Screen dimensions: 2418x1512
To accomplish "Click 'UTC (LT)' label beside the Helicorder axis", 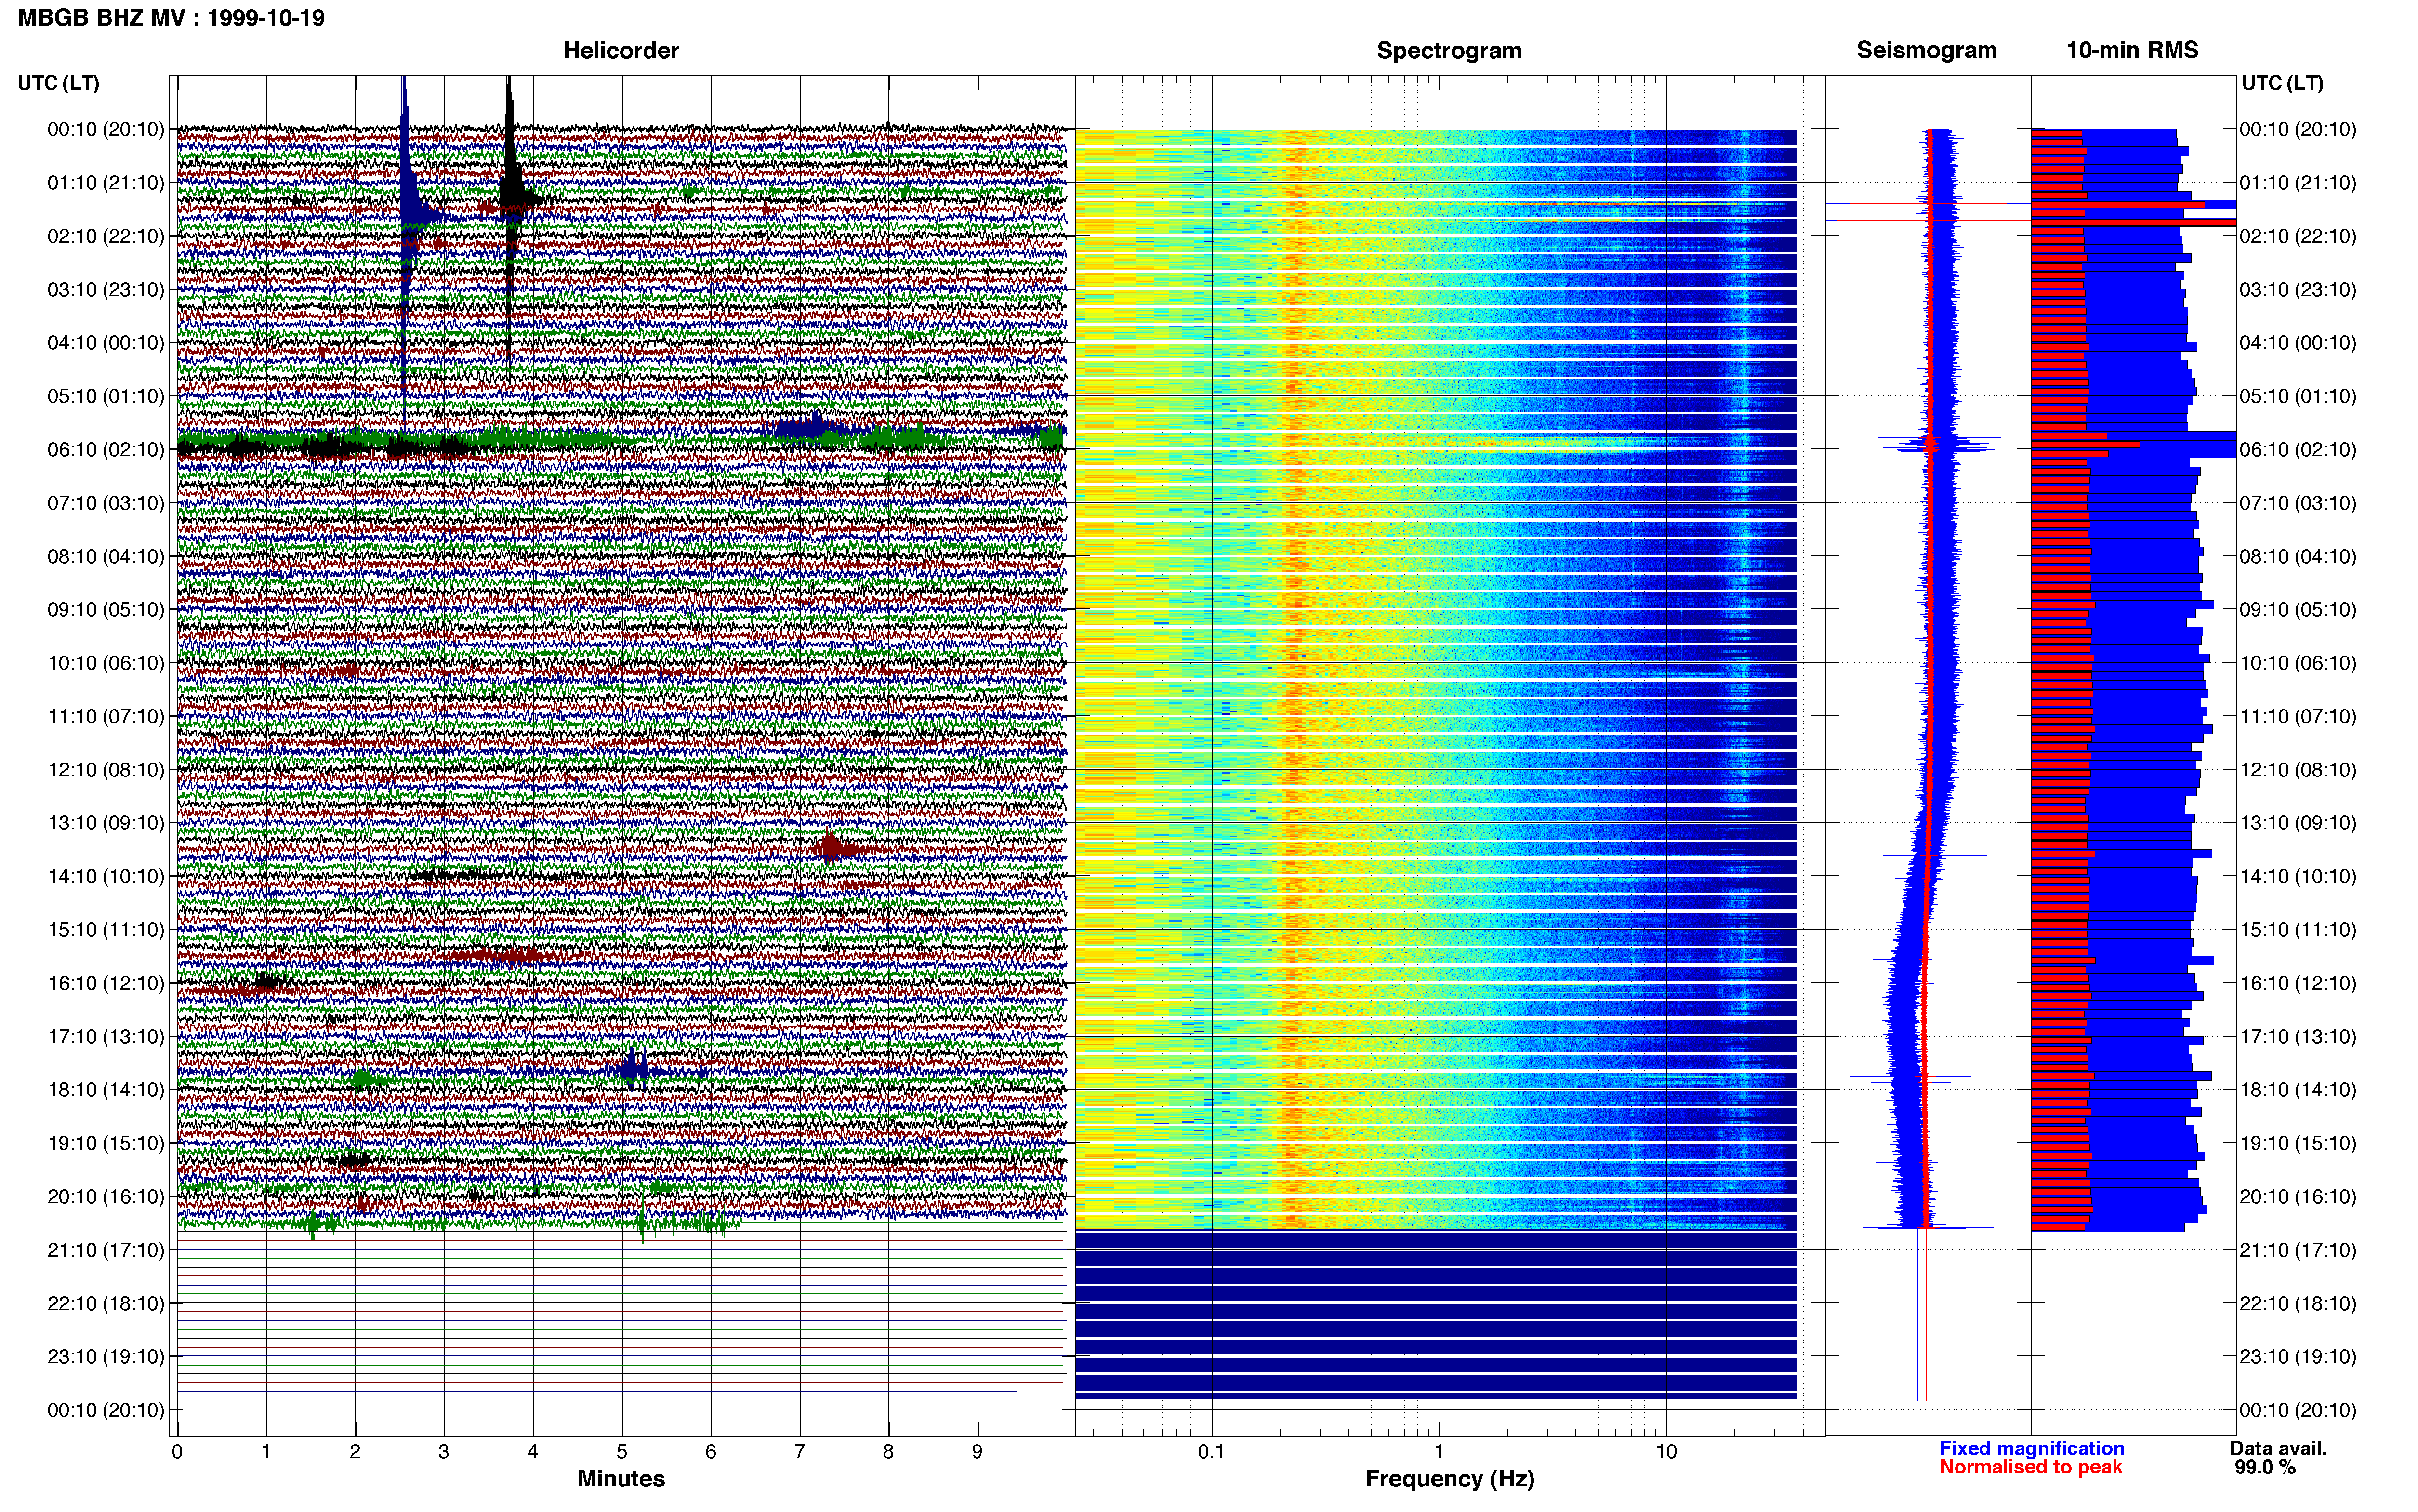I will pyautogui.click(x=59, y=83).
